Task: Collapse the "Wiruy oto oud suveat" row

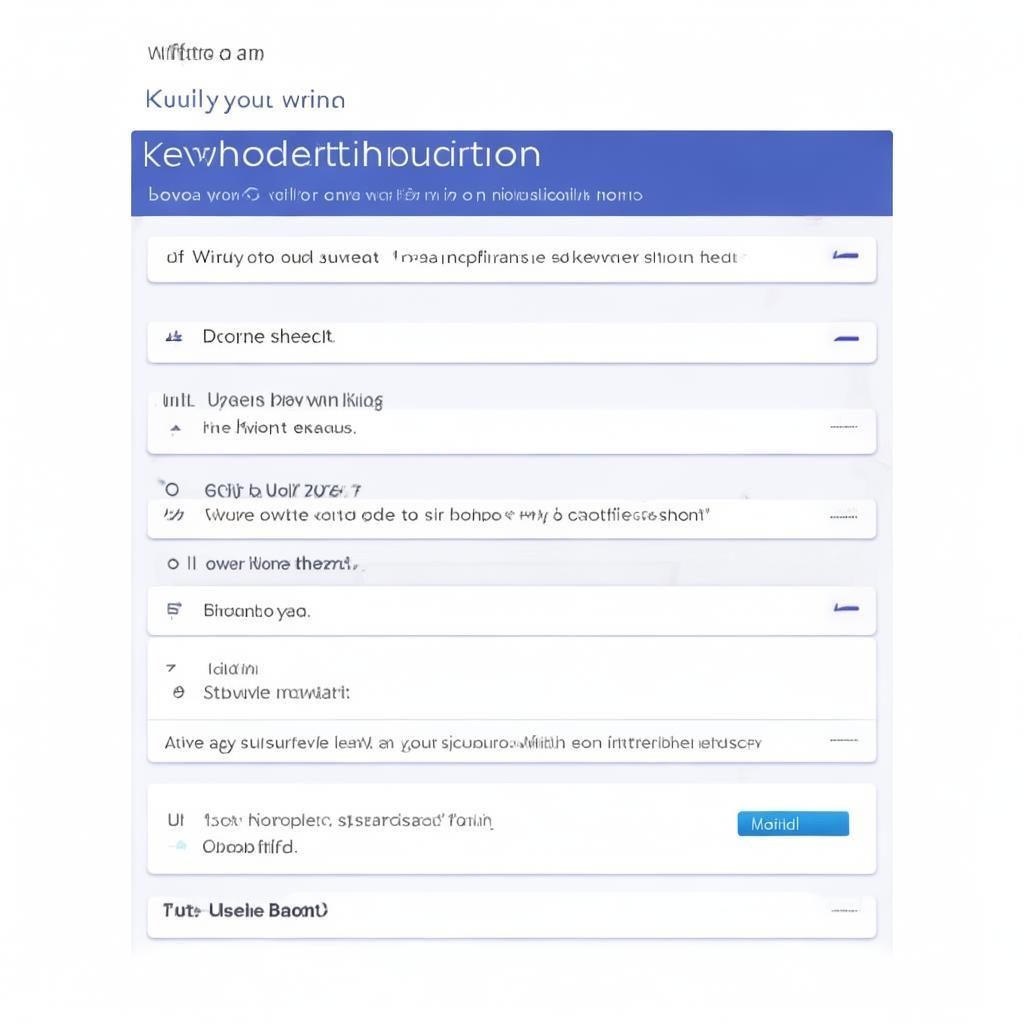Action: coord(845,255)
